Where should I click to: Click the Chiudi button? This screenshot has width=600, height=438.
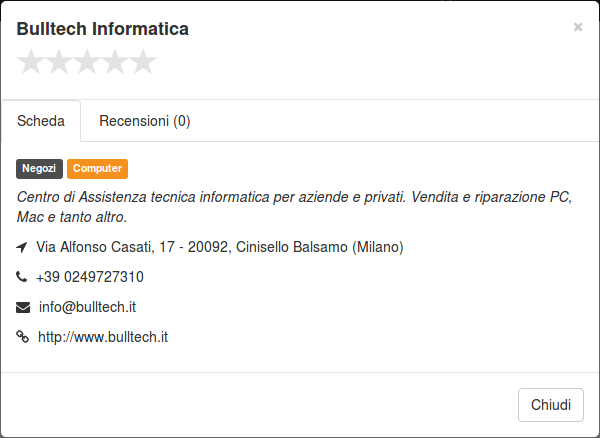coord(551,405)
